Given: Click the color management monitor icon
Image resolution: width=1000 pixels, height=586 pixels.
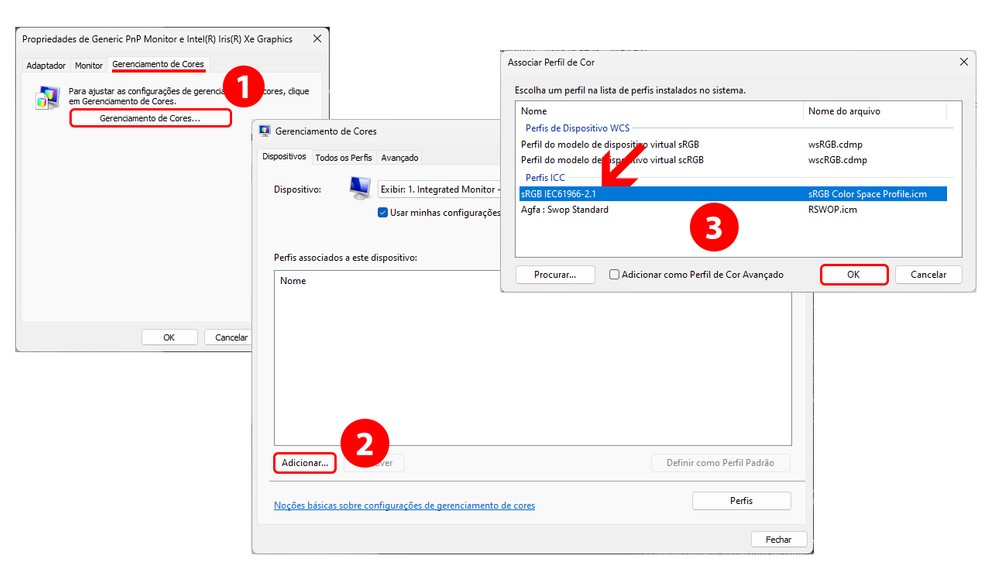Looking at the screenshot, I should click(x=47, y=98).
